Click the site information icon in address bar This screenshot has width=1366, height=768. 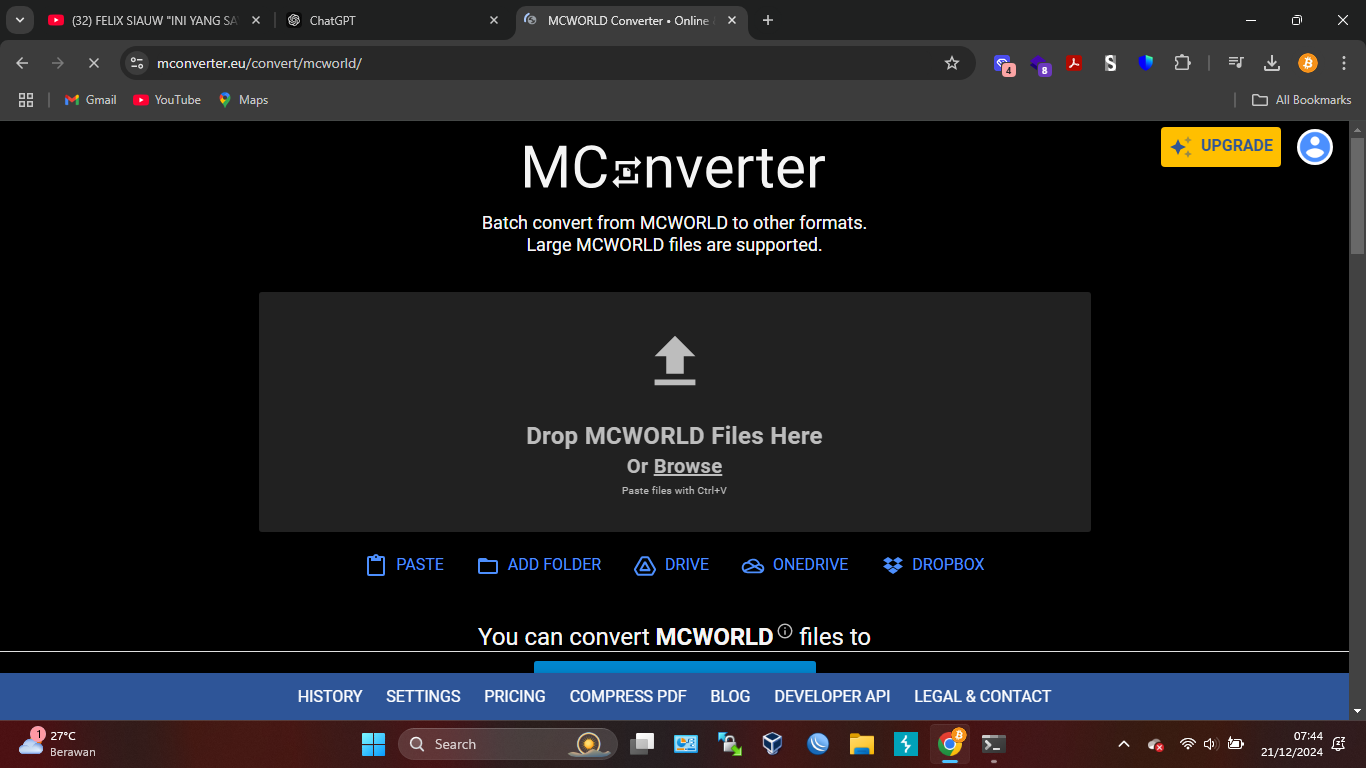click(137, 63)
